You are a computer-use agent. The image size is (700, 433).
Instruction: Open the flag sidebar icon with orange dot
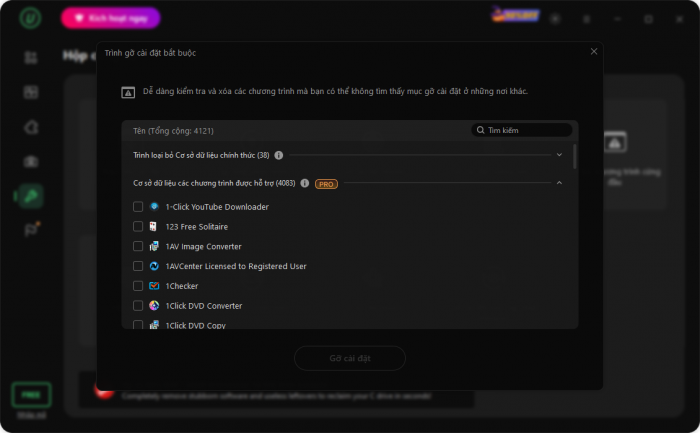[x=31, y=229]
